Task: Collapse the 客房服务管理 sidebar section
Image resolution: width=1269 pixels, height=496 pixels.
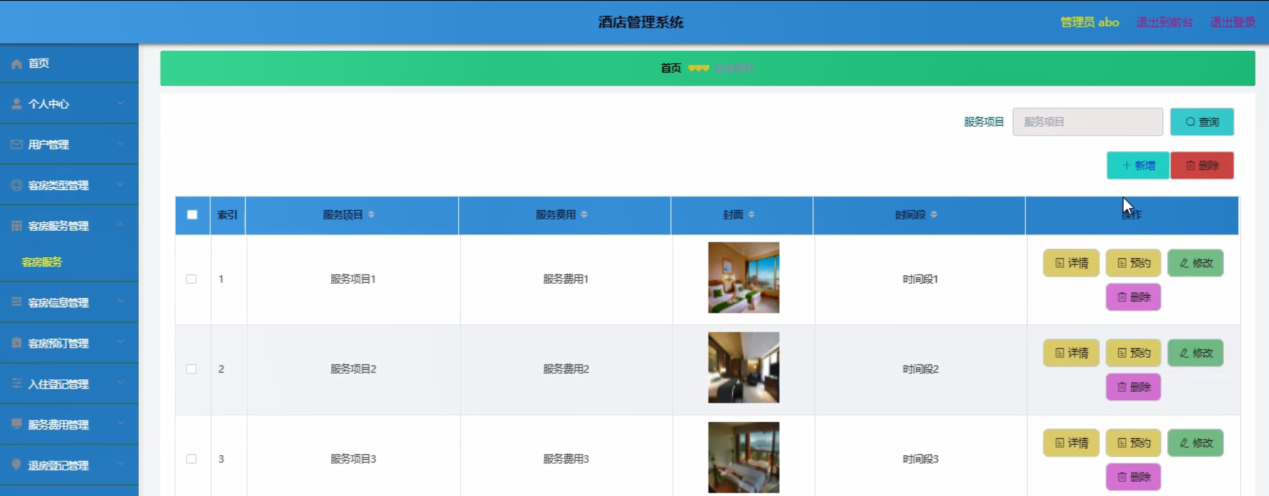Action: tap(69, 226)
